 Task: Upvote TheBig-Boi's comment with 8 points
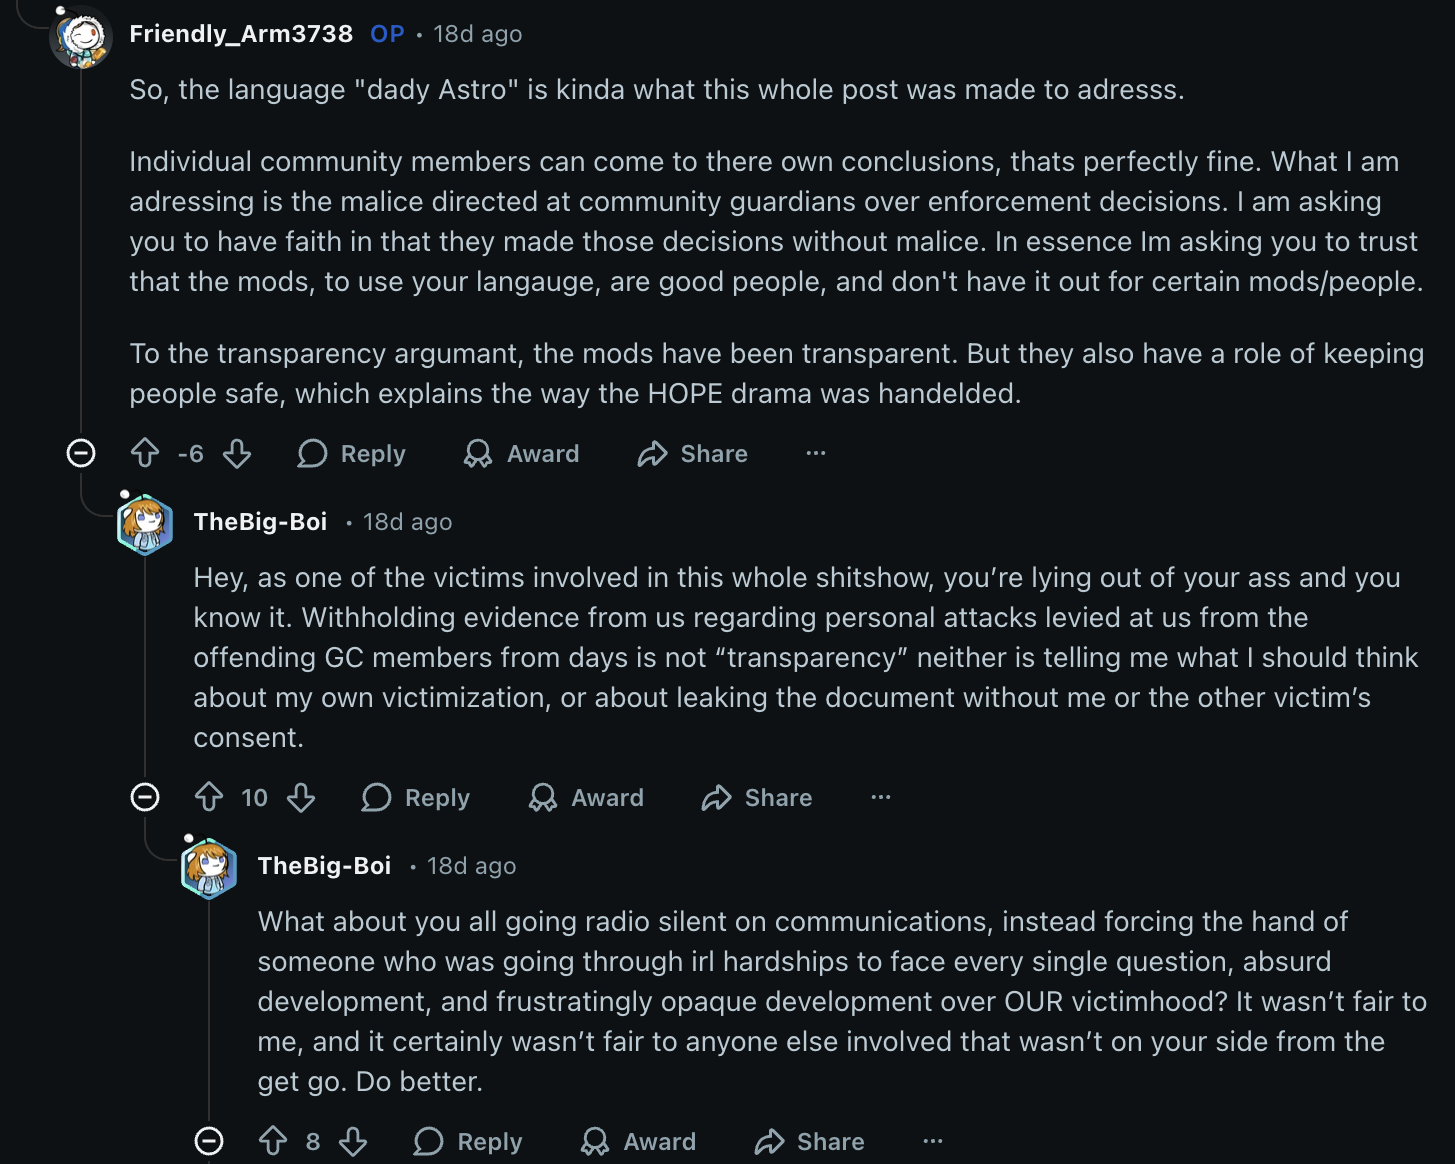(x=273, y=1141)
